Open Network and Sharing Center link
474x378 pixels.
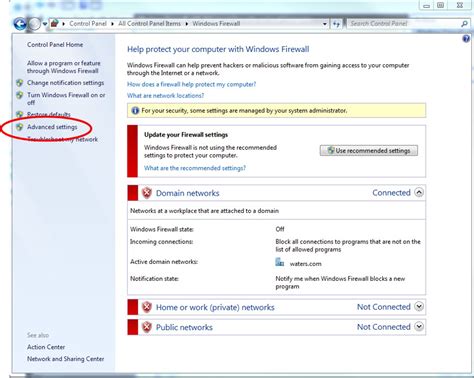(66, 359)
